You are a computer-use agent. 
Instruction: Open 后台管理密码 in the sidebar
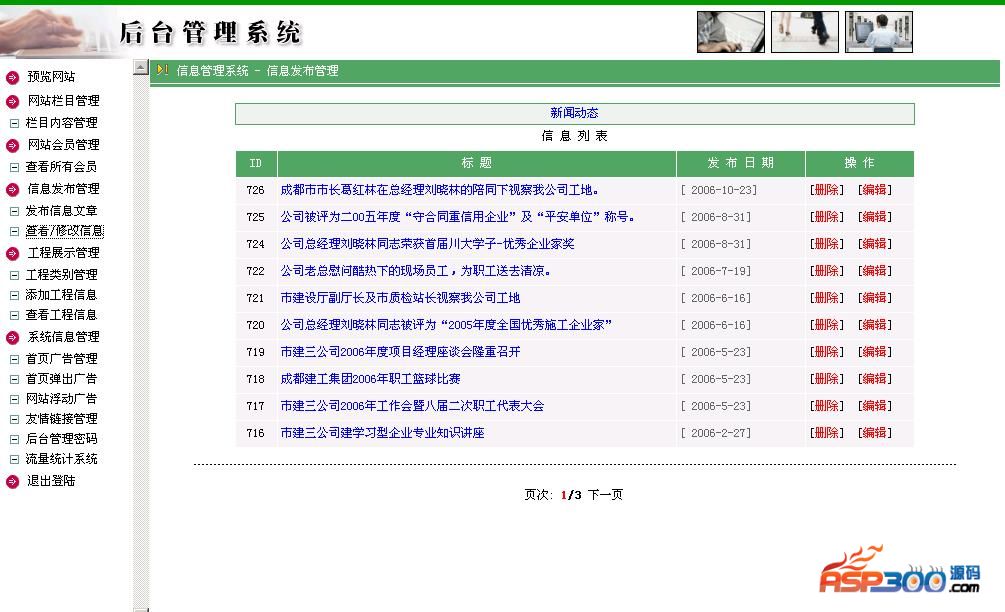(x=62, y=439)
